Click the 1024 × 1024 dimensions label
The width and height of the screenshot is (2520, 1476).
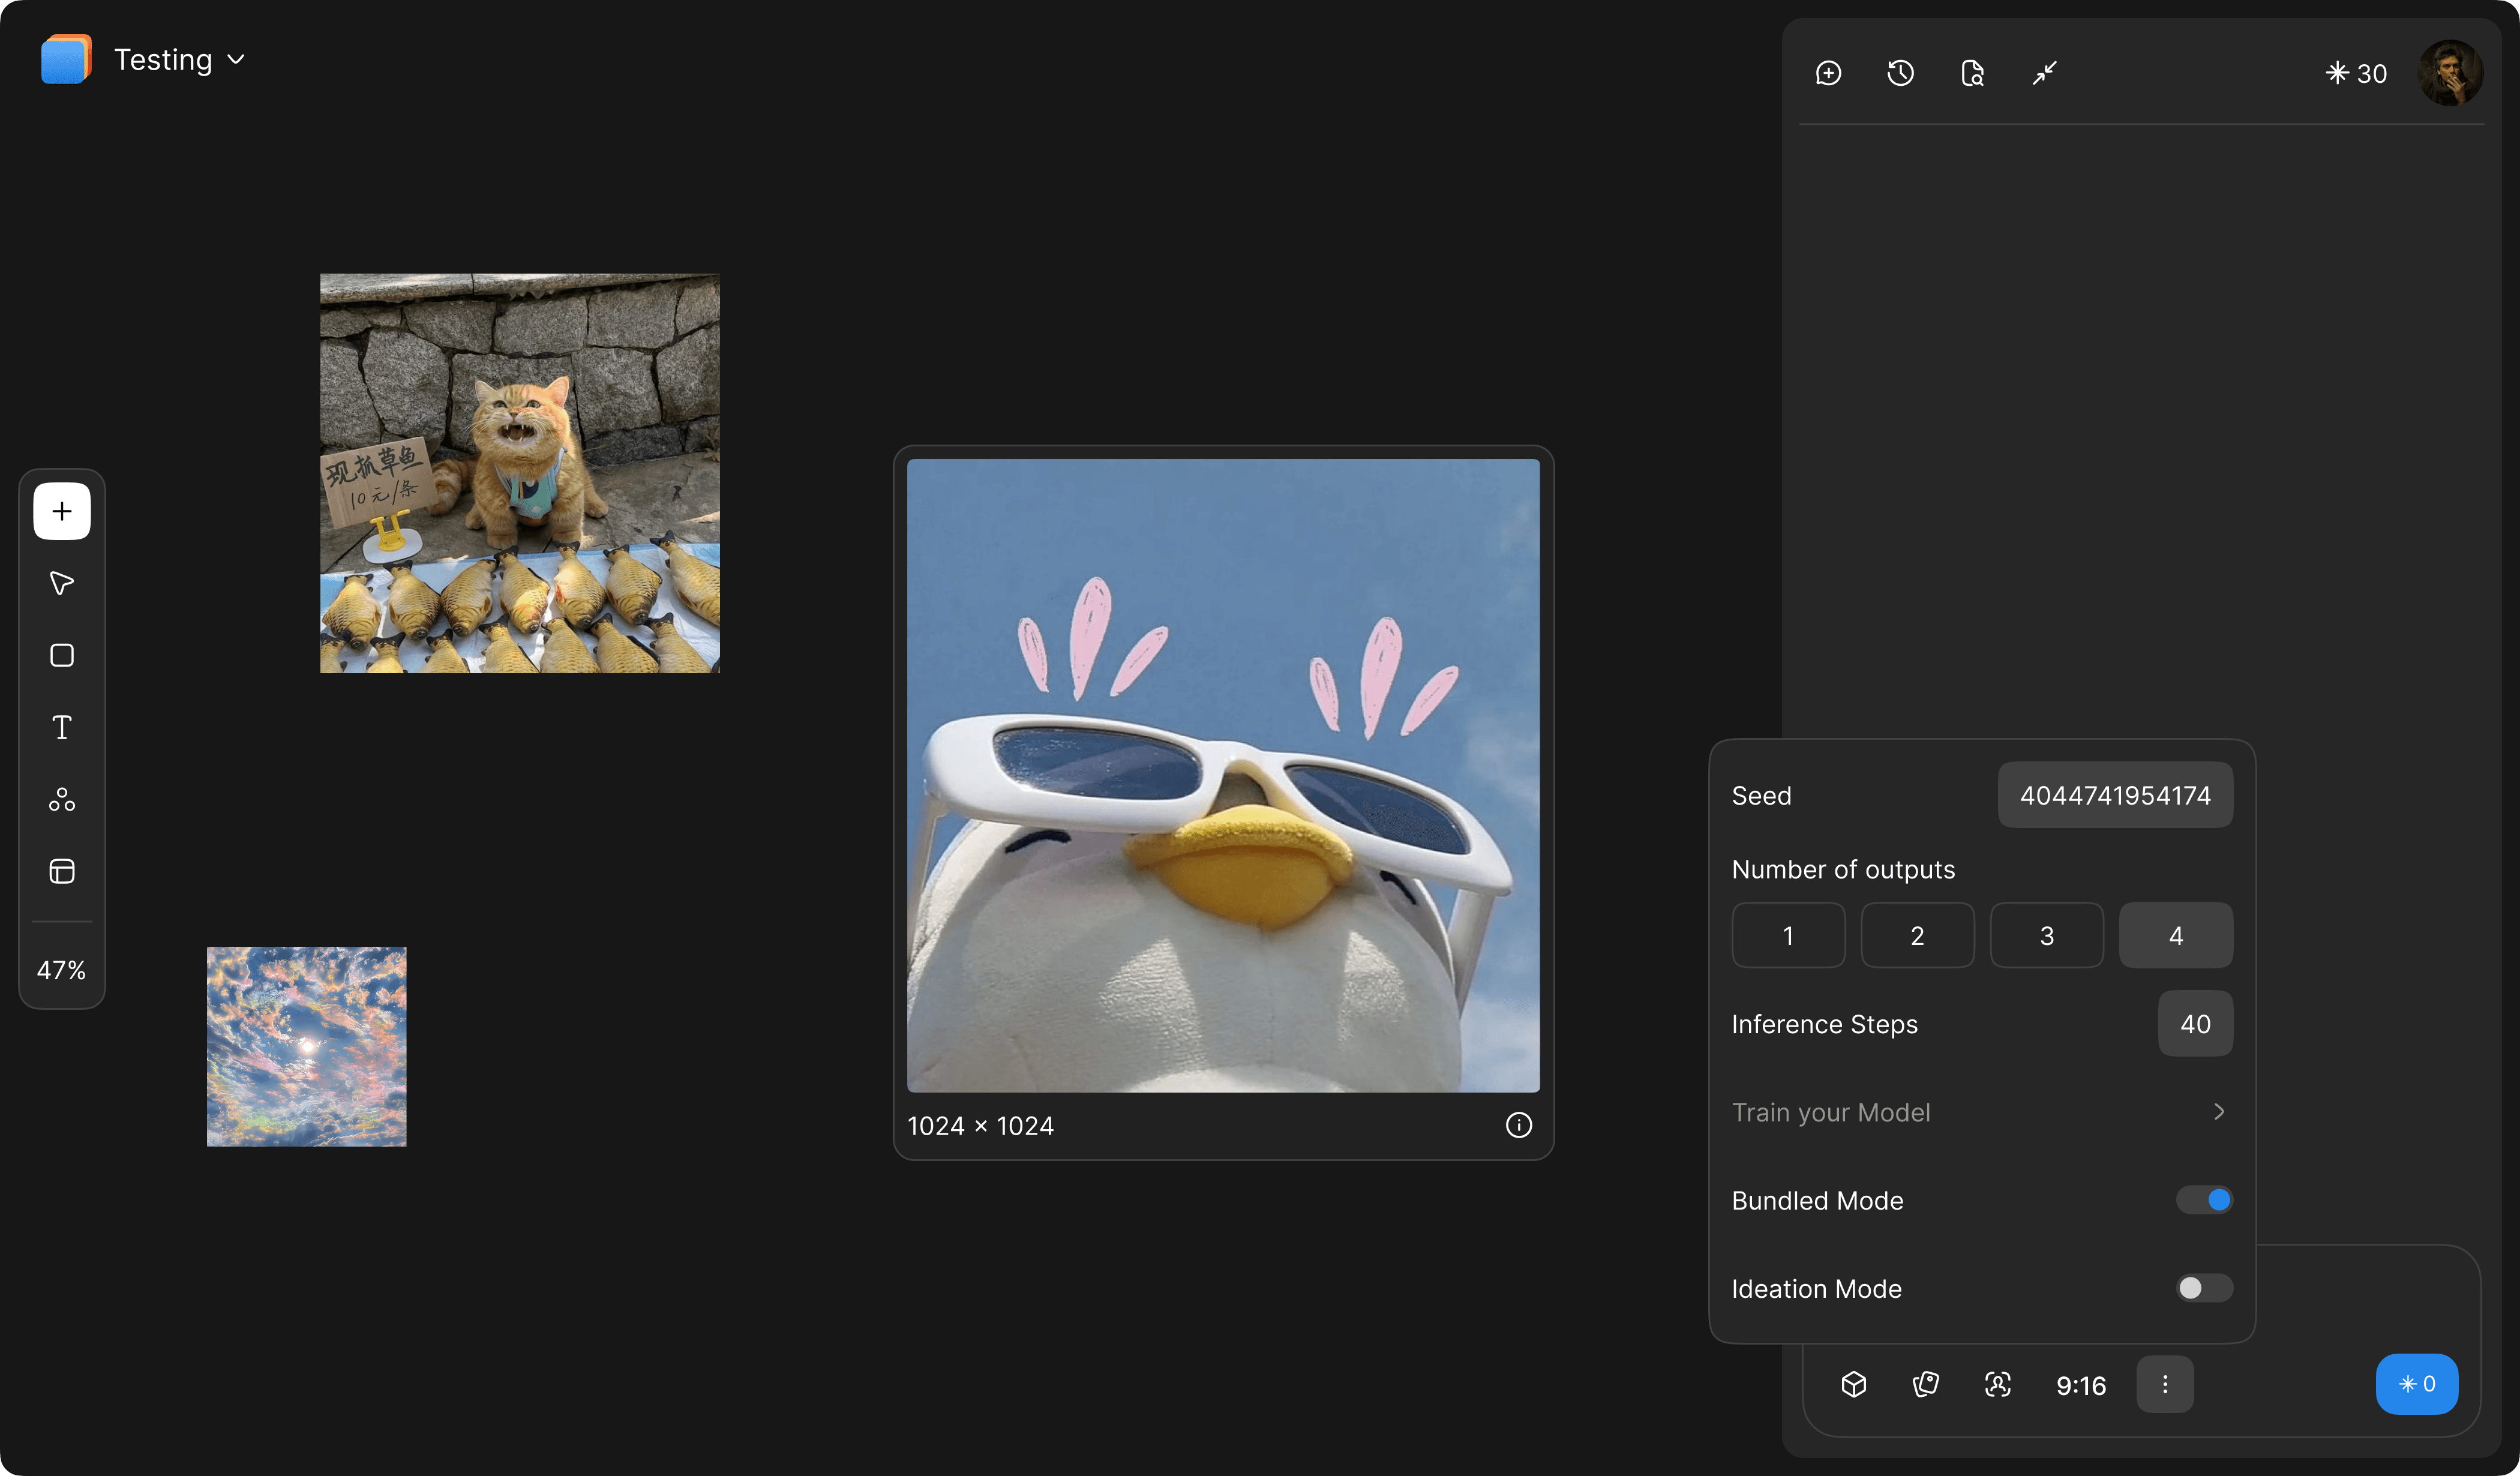point(980,1126)
